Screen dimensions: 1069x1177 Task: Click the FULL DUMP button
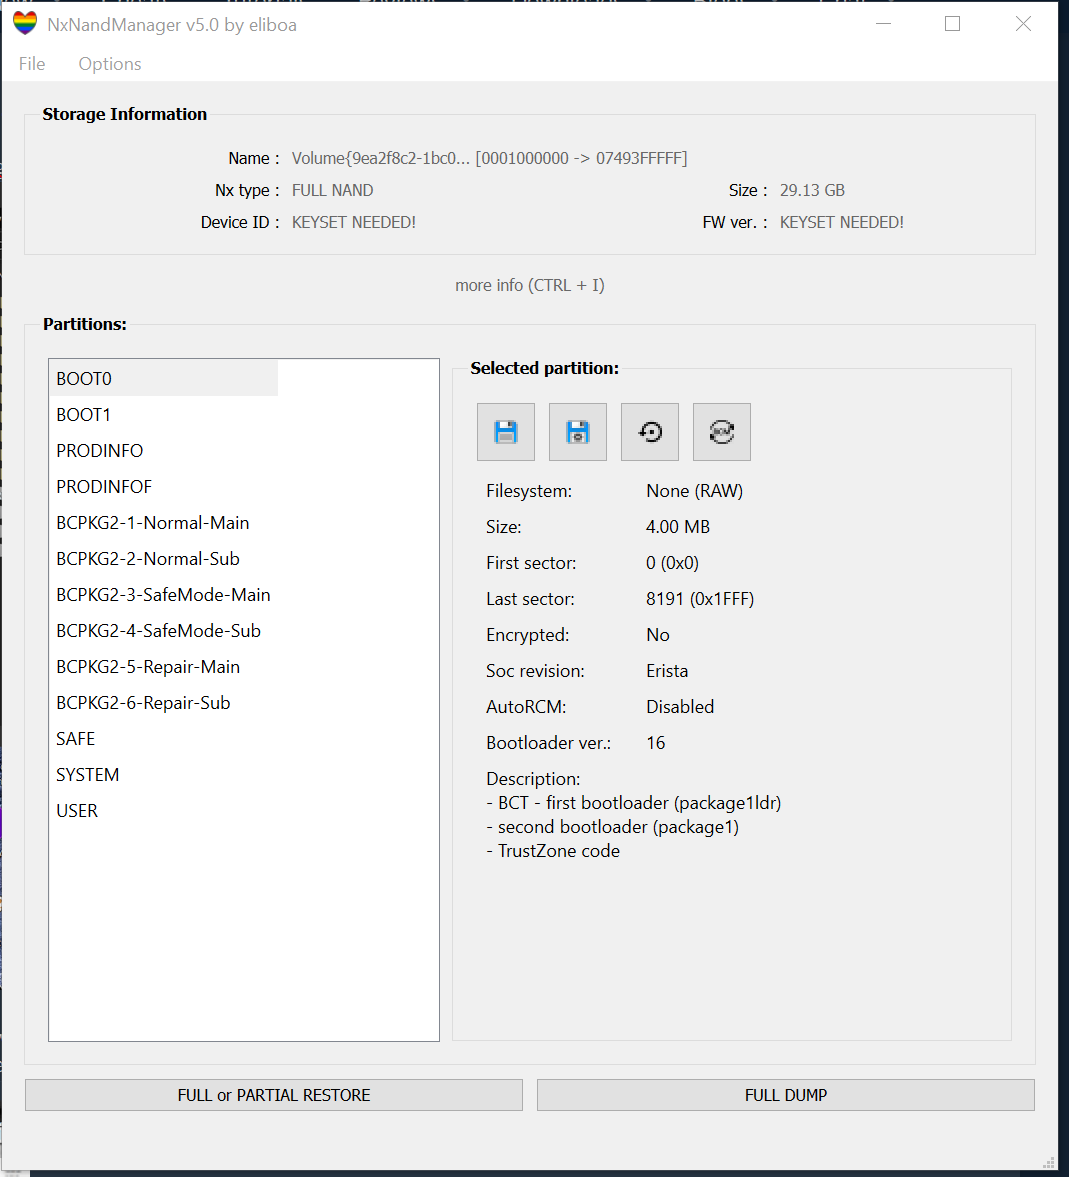(786, 1095)
